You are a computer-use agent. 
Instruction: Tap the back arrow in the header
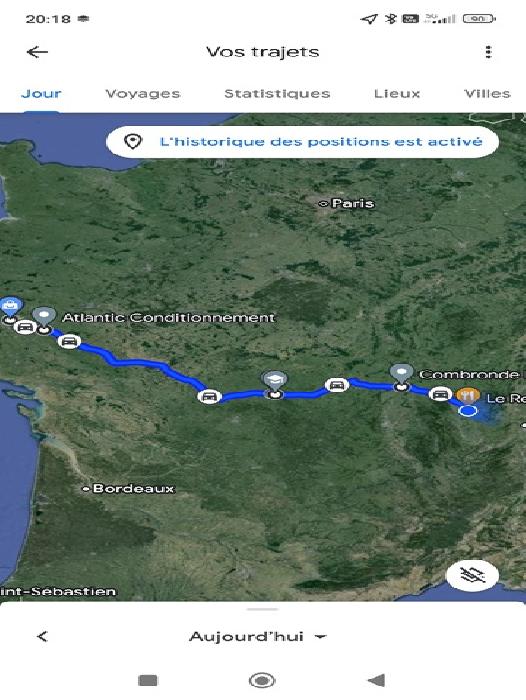click(38, 52)
